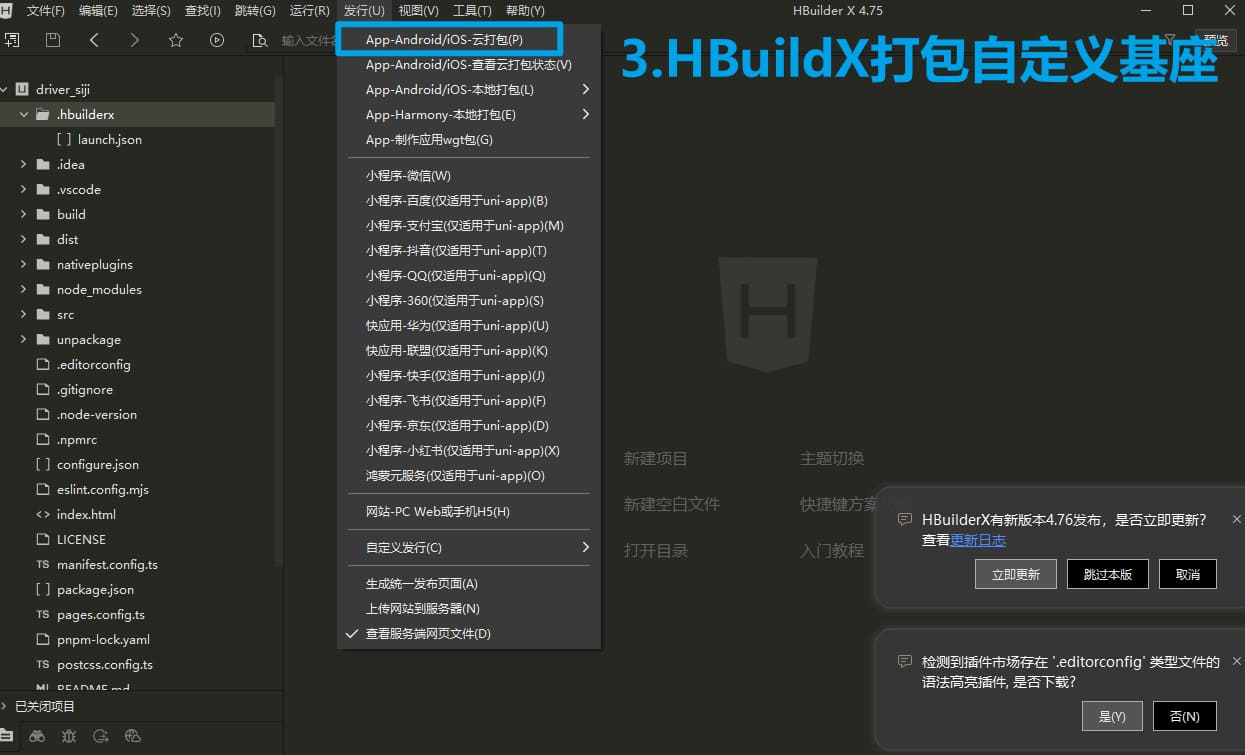The width and height of the screenshot is (1245, 755).
Task: Click the cloud globe icon in bottom bar
Action: pyautogui.click(x=132, y=736)
